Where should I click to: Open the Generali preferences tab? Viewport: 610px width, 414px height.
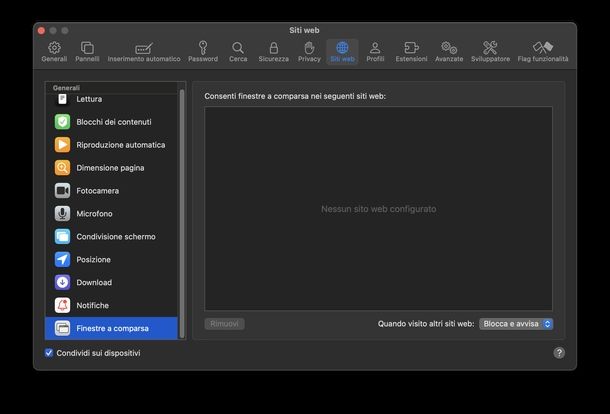pos(54,52)
